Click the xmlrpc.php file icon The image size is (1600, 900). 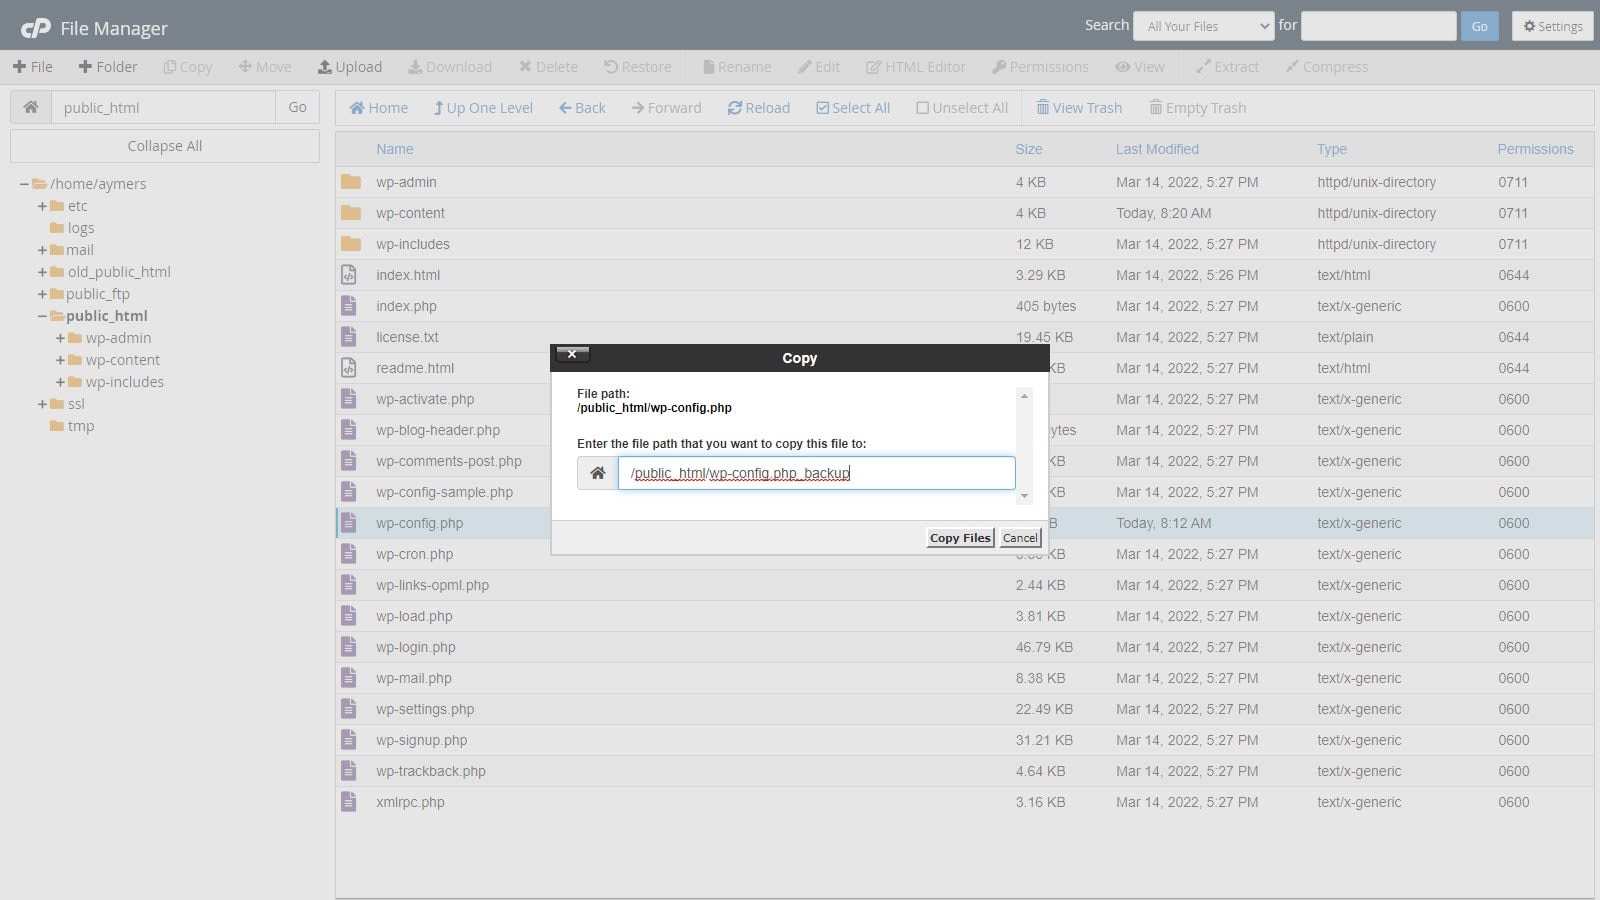tap(349, 802)
